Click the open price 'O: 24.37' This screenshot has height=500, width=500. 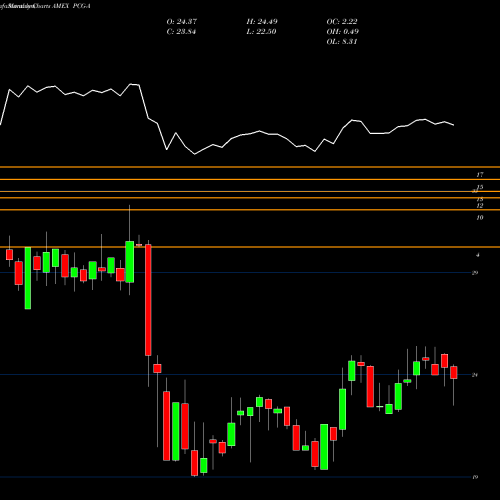pos(182,22)
